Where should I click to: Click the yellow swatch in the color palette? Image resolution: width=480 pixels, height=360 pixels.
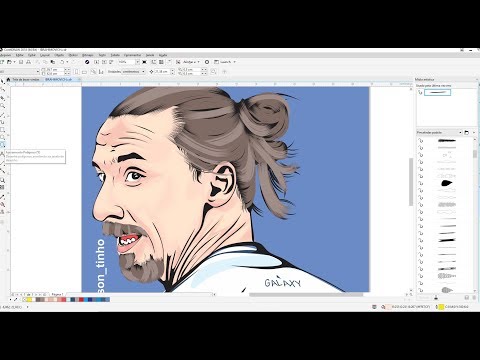point(29,300)
